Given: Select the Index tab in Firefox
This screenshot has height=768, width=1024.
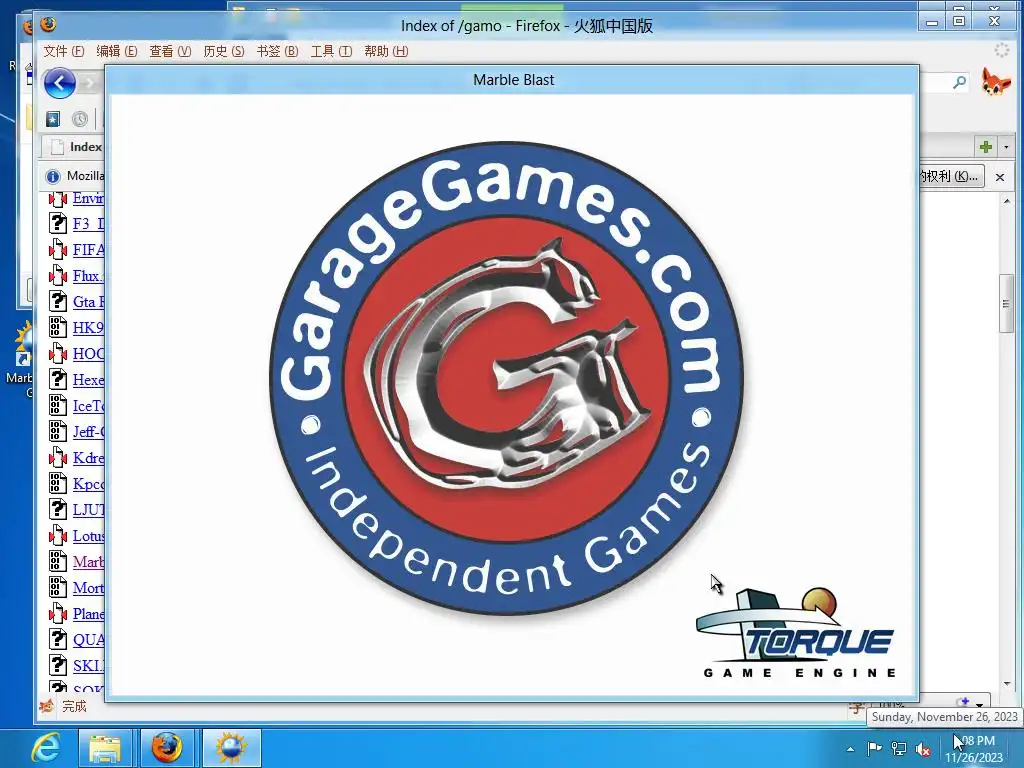Looking at the screenshot, I should (73, 147).
